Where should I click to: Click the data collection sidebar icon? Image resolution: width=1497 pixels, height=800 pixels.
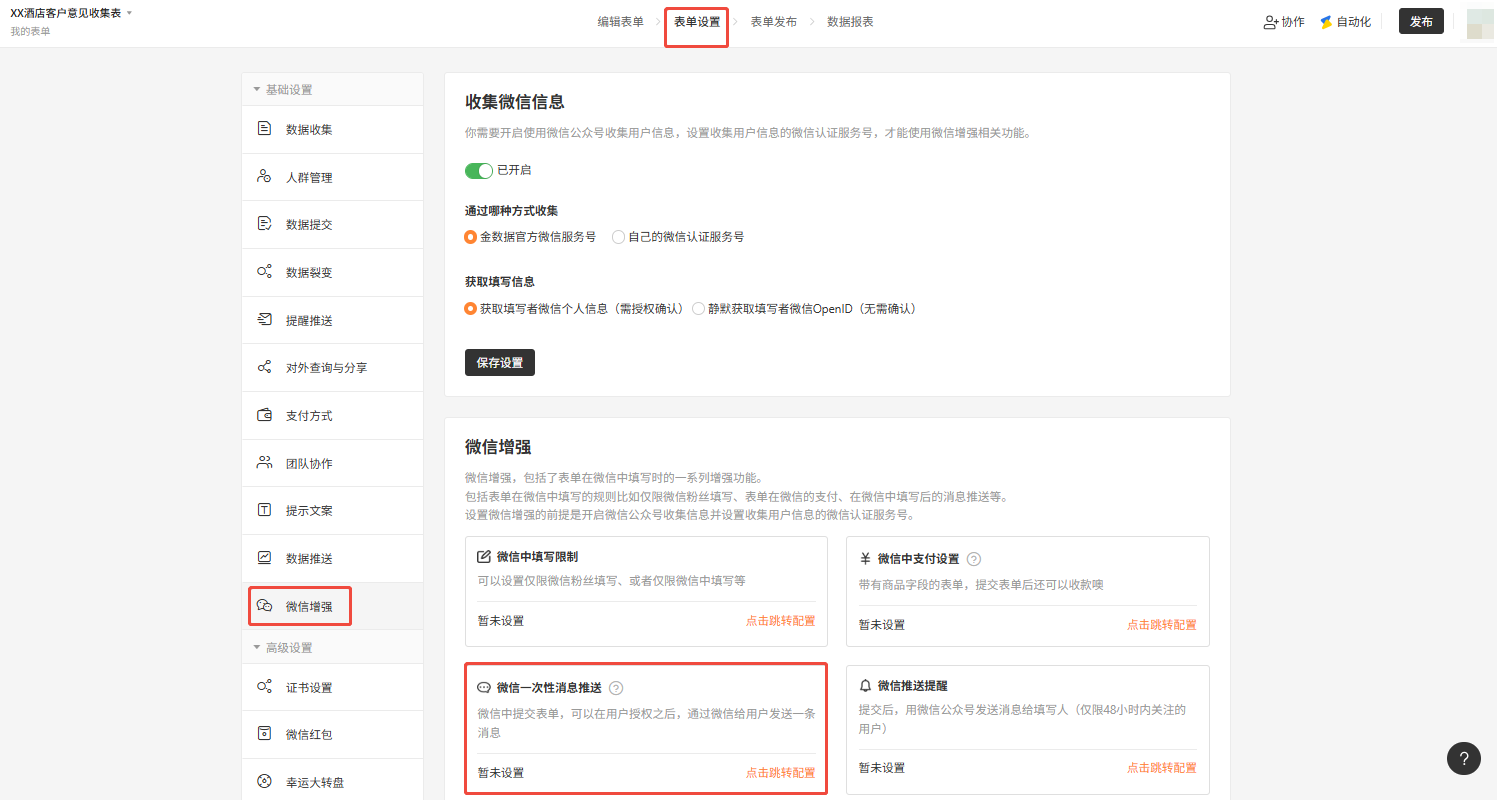point(264,129)
